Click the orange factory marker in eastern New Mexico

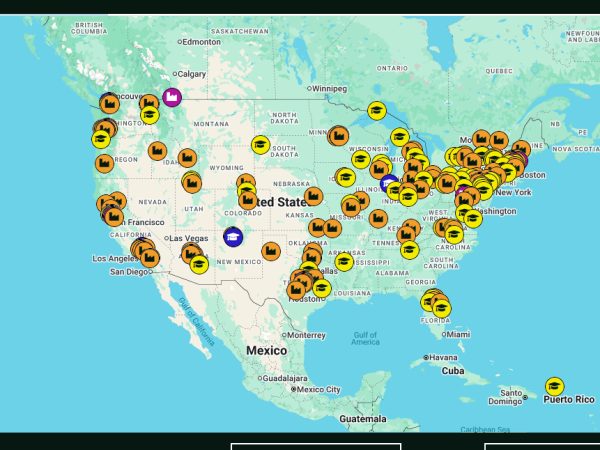(271, 251)
